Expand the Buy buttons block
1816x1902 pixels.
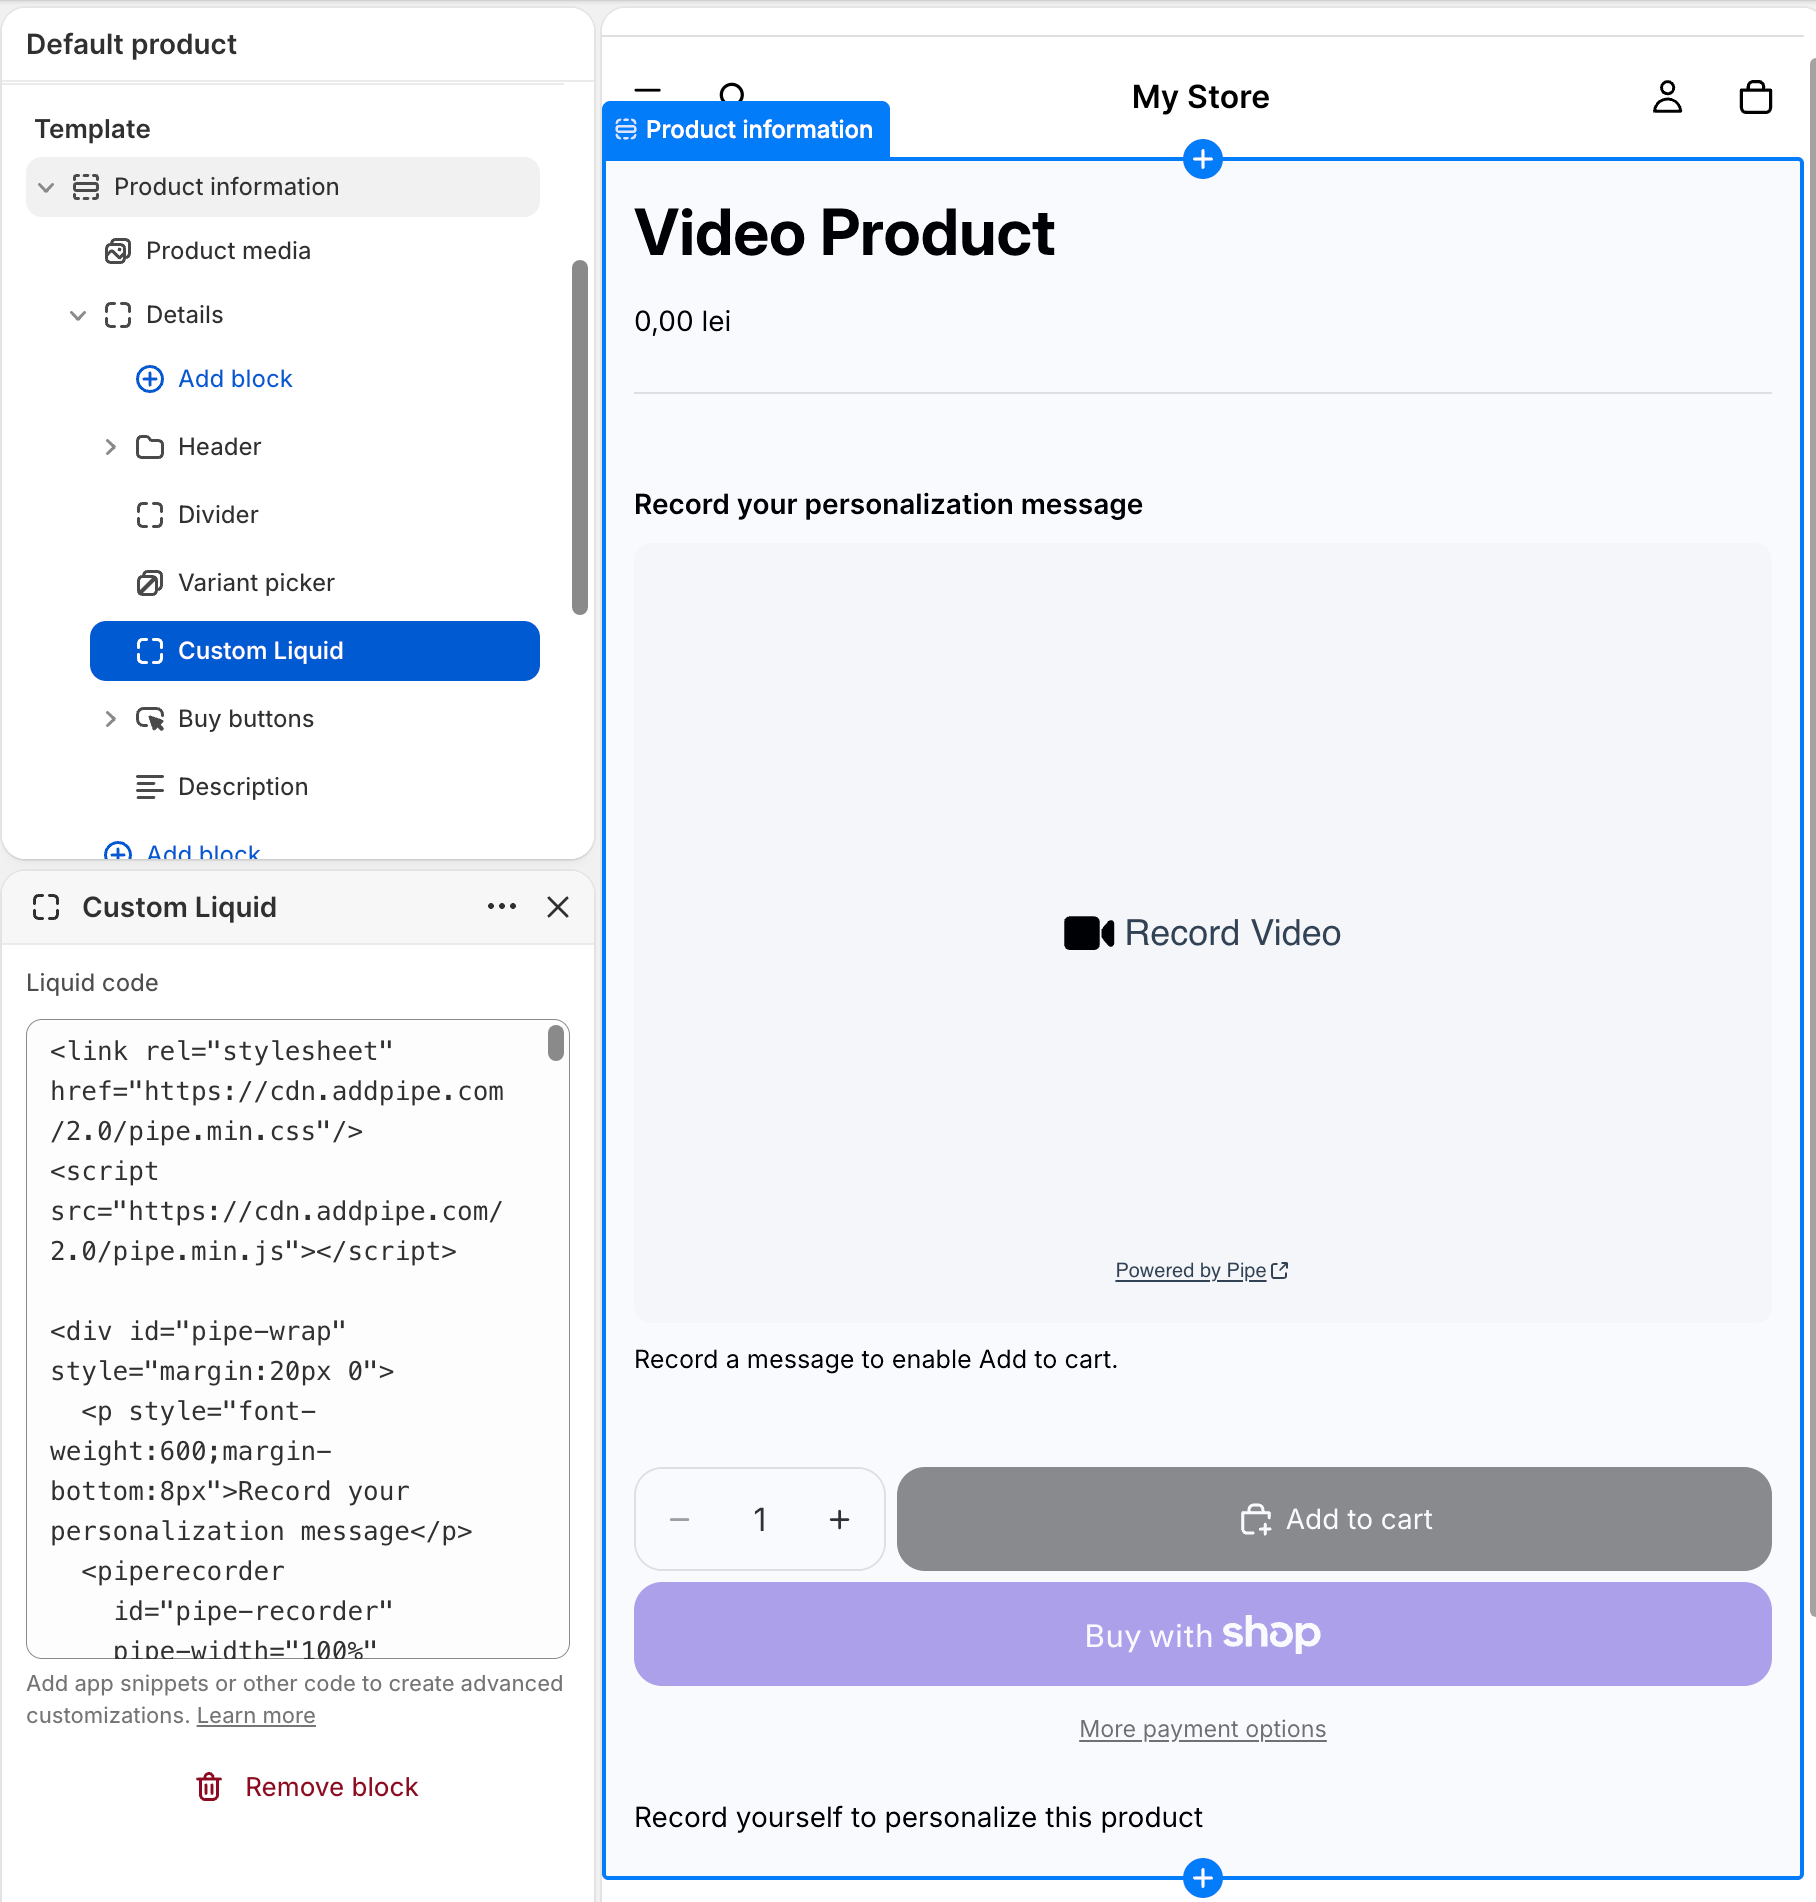[110, 719]
